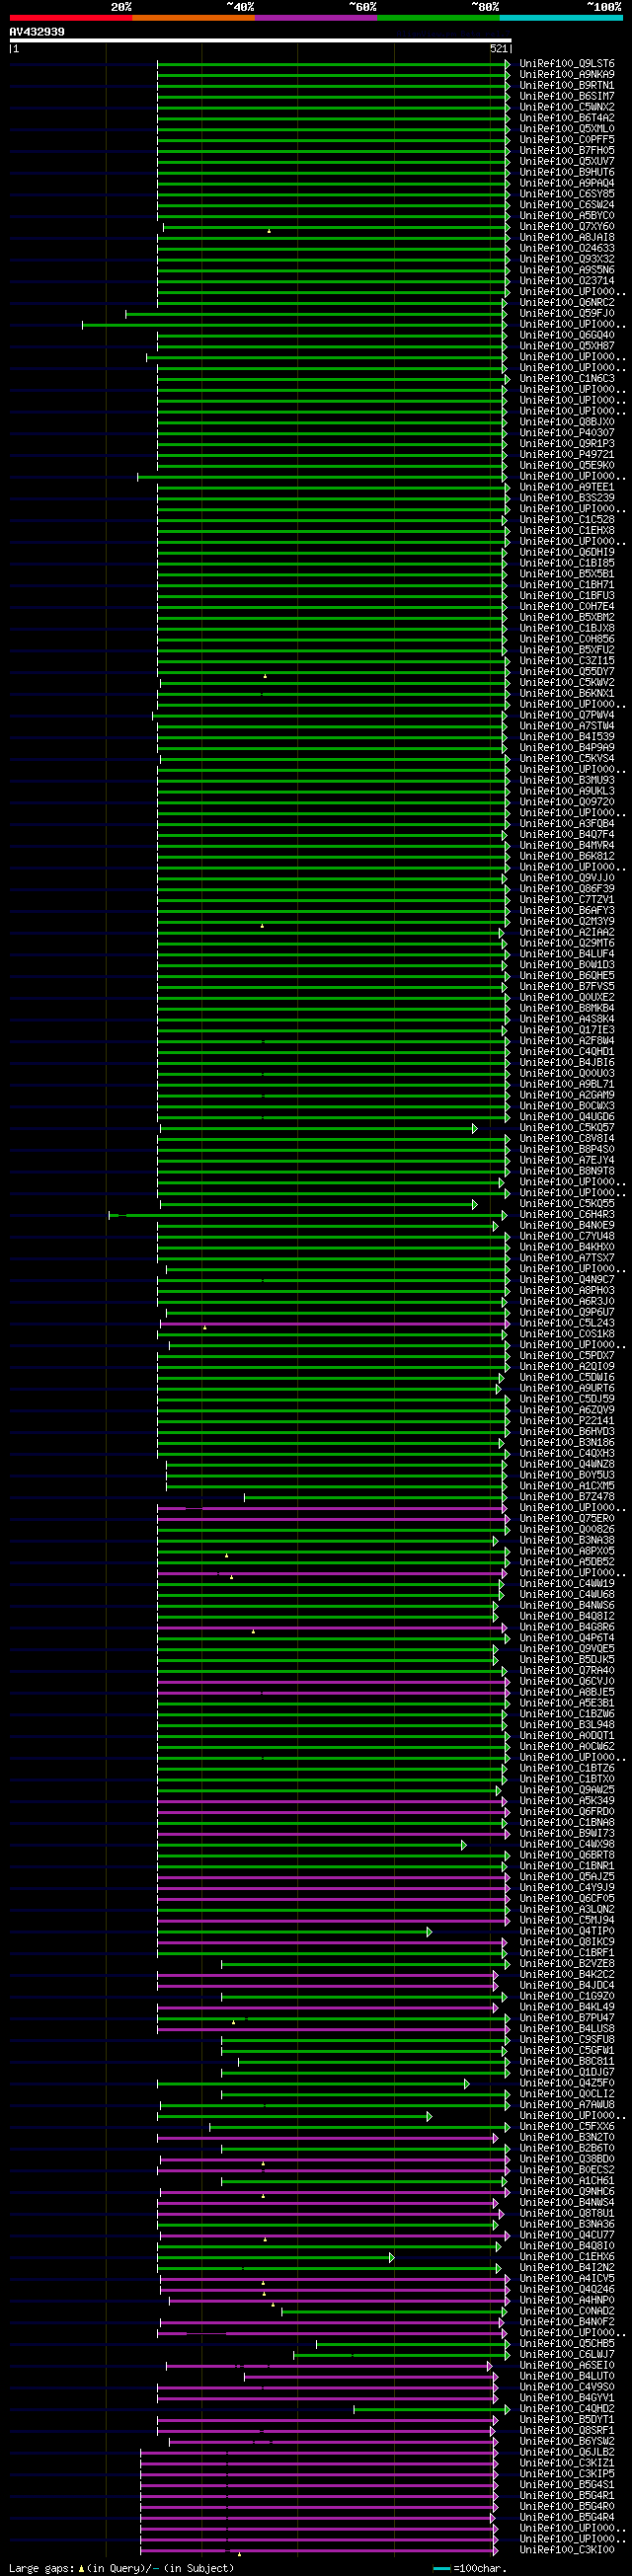Open hit UniRef100_C6H4R3
This screenshot has width=632, height=2576.
click(x=567, y=1215)
